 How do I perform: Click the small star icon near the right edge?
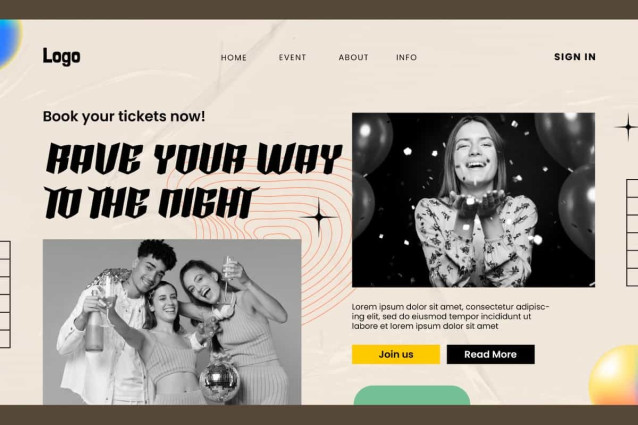tap(627, 127)
